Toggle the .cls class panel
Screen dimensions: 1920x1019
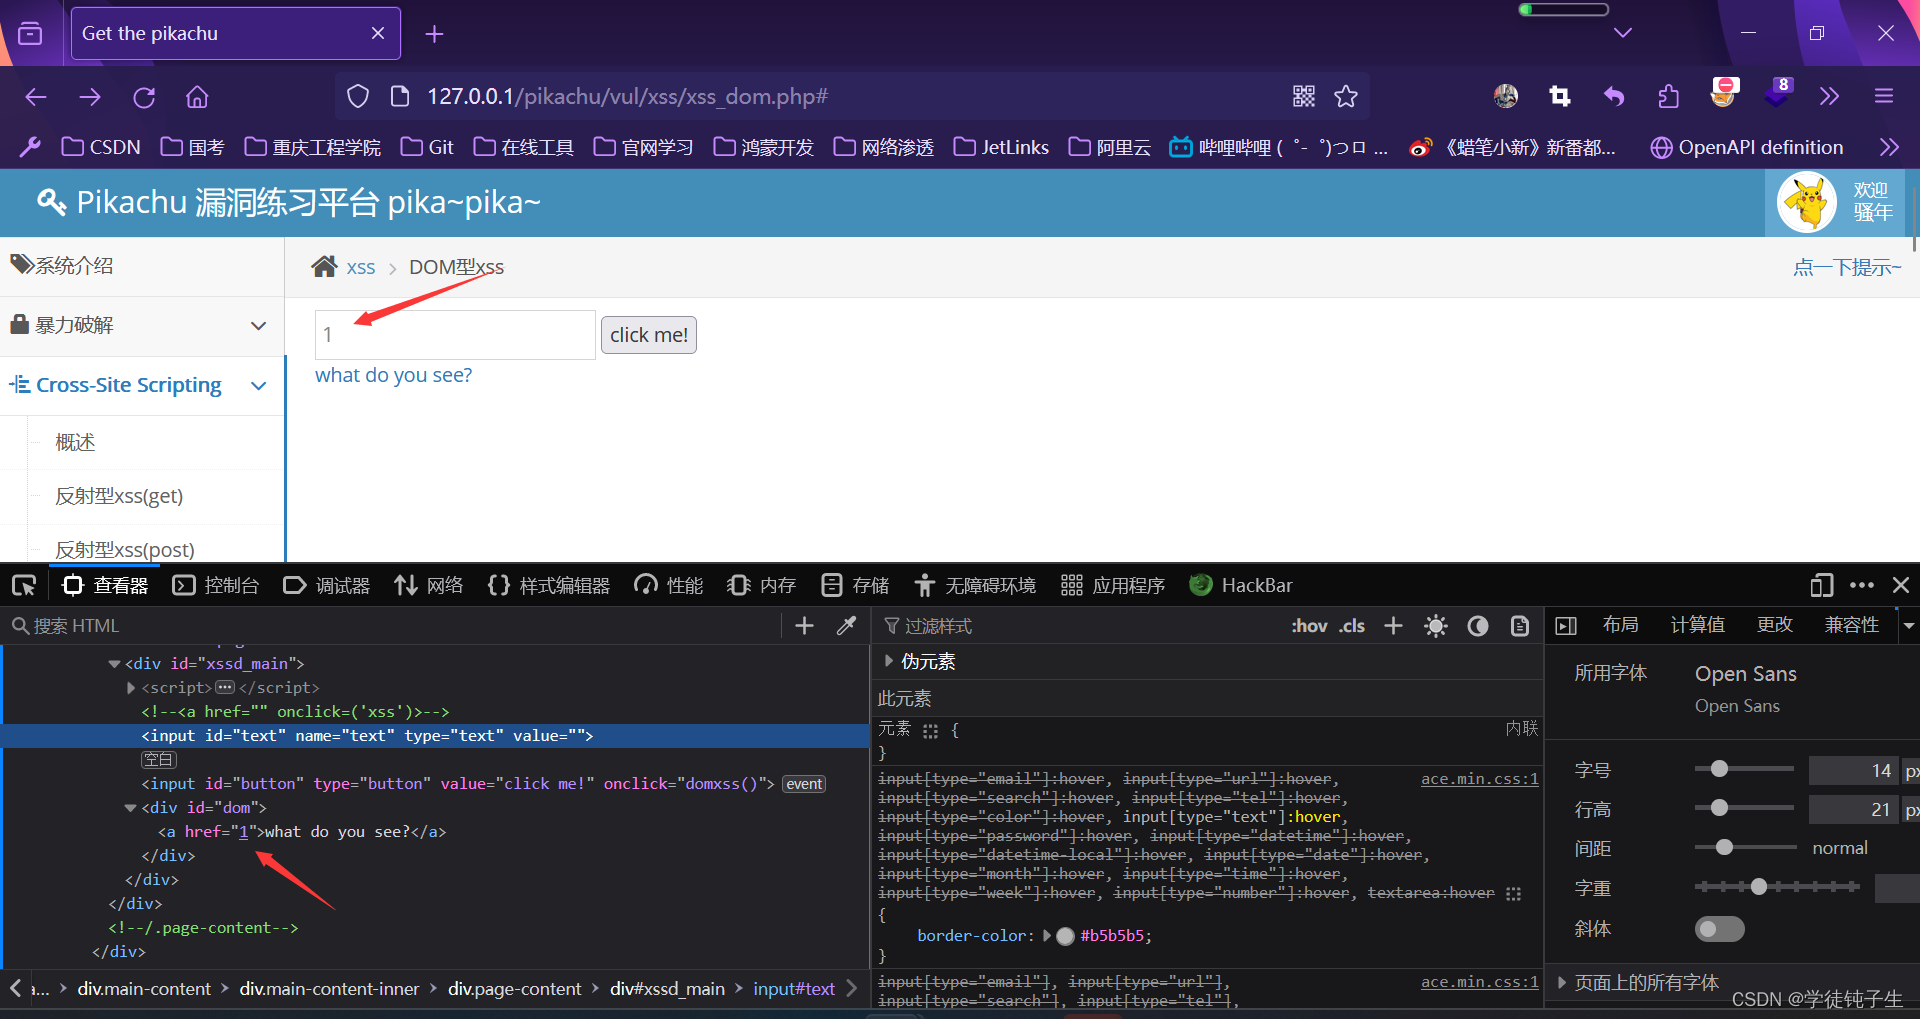click(1352, 626)
